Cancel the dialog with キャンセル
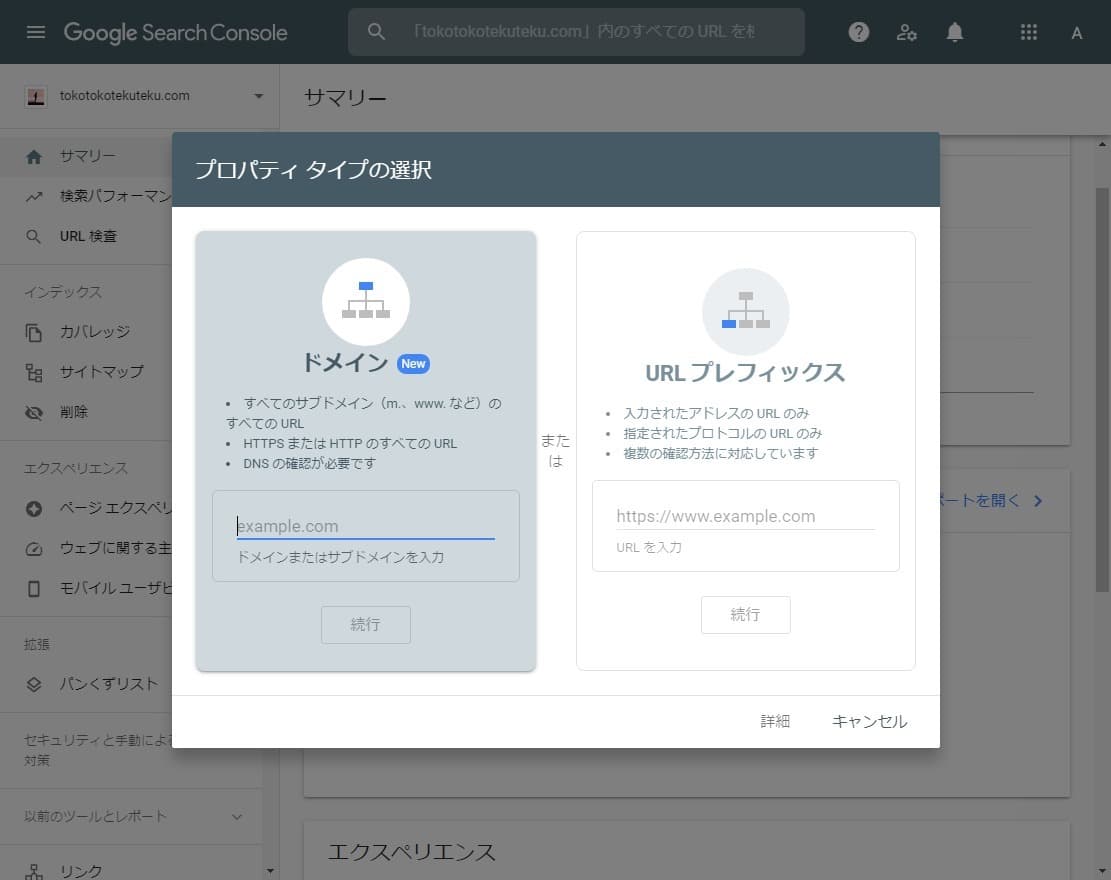Screen dimensions: 1111x880 click(x=869, y=721)
